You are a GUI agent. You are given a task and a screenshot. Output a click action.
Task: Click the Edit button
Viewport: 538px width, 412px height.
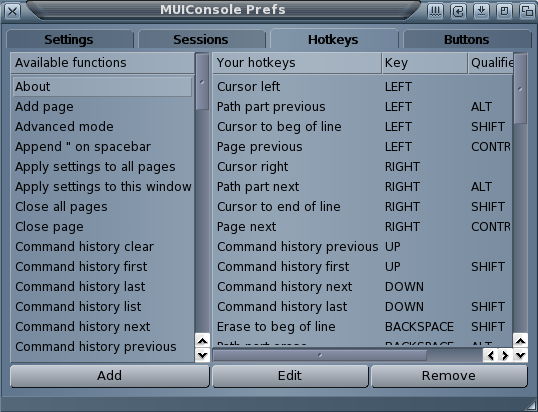click(x=290, y=376)
